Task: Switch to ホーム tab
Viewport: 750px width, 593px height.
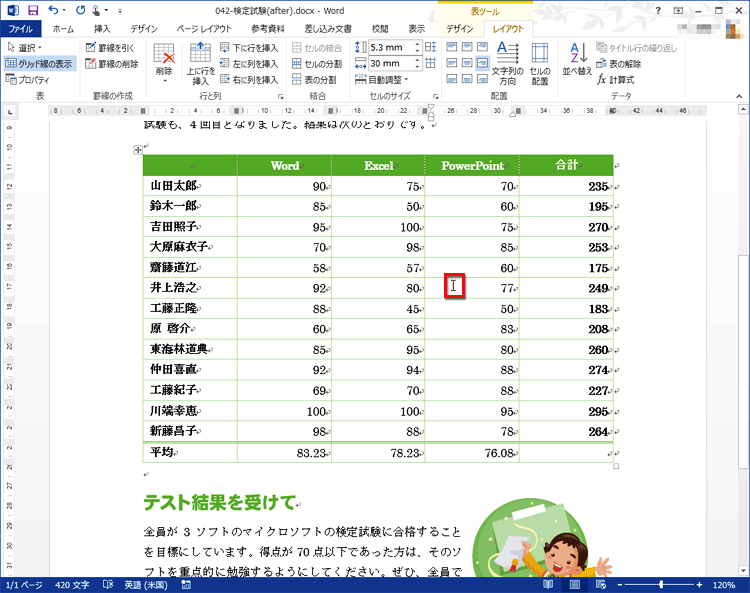Action: click(63, 29)
